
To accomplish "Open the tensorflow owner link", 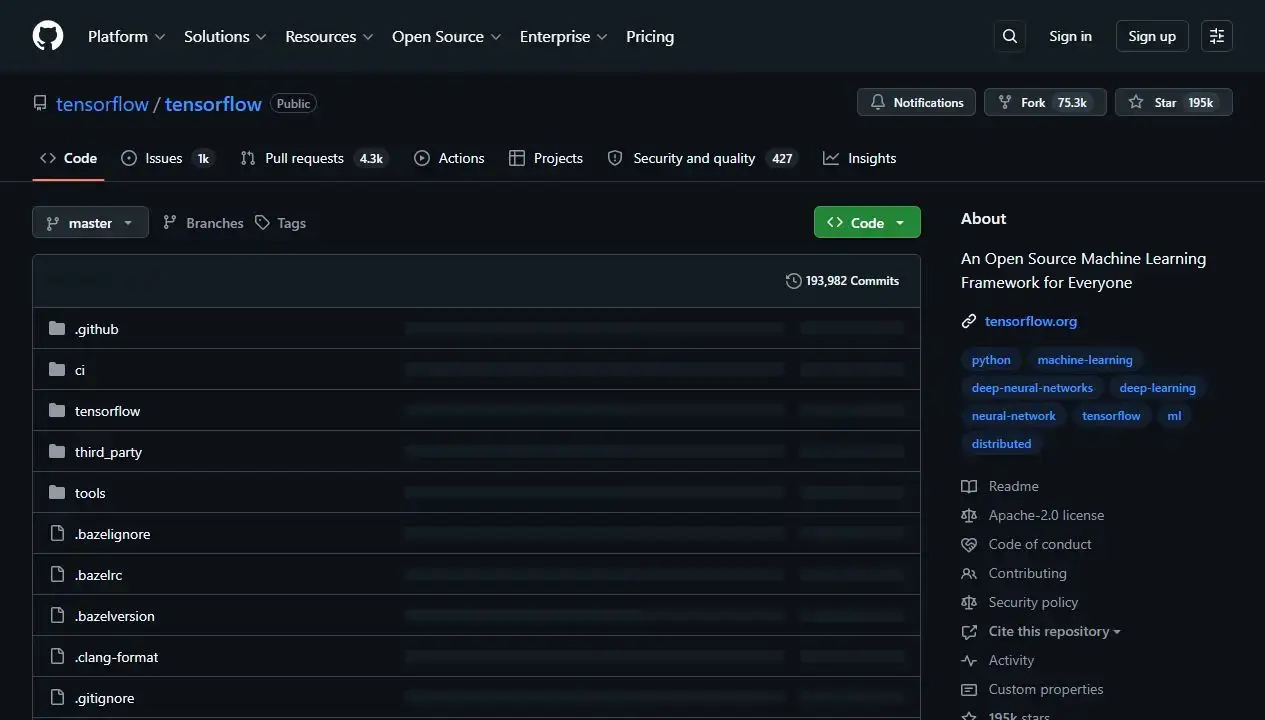I will pyautogui.click(x=102, y=104).
